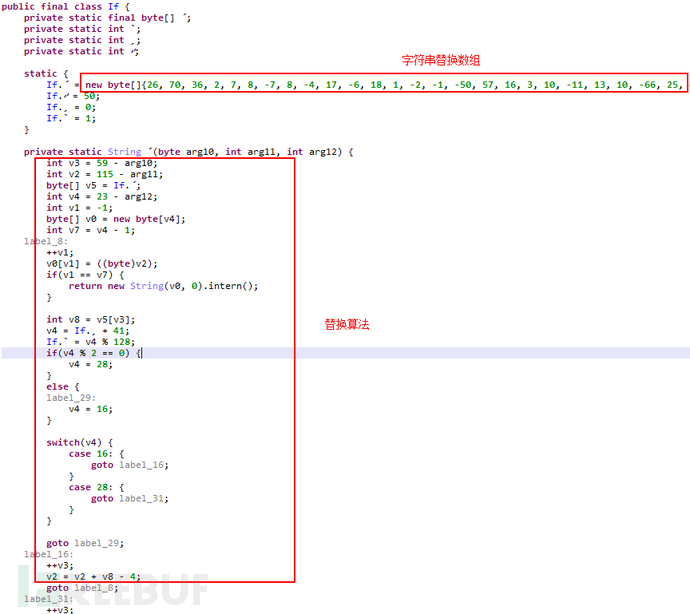Select the line 'int v7 = v4 - 1;'

pos(91,230)
